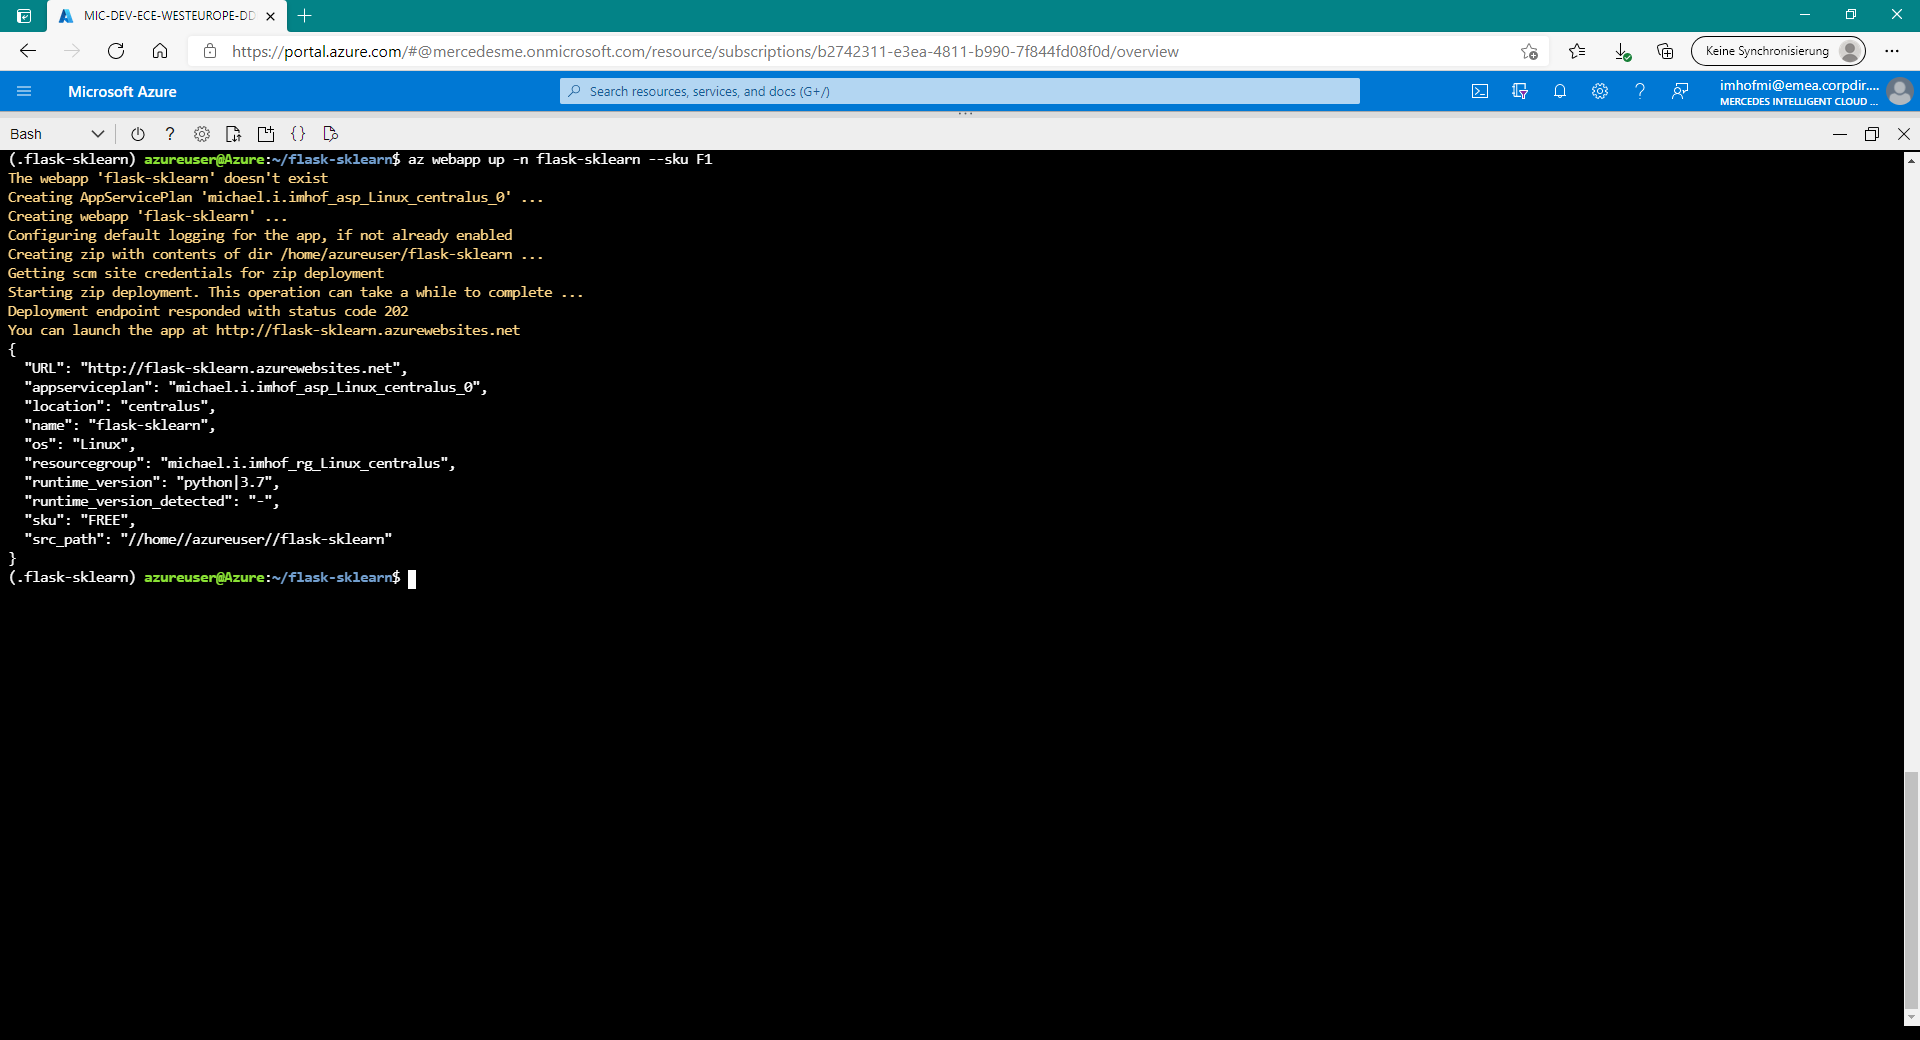Click the "sku": "FREE" output line
This screenshot has height=1040, width=1920.
(79, 520)
